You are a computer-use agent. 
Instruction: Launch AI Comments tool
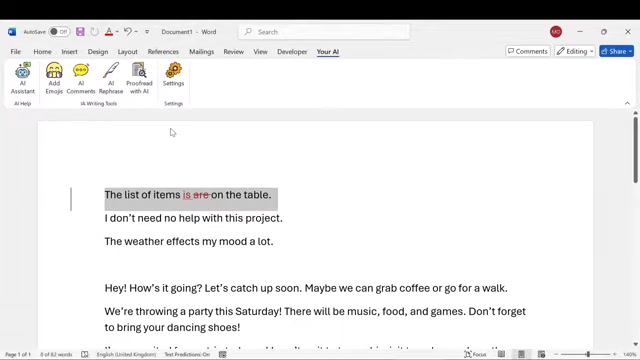click(x=81, y=78)
